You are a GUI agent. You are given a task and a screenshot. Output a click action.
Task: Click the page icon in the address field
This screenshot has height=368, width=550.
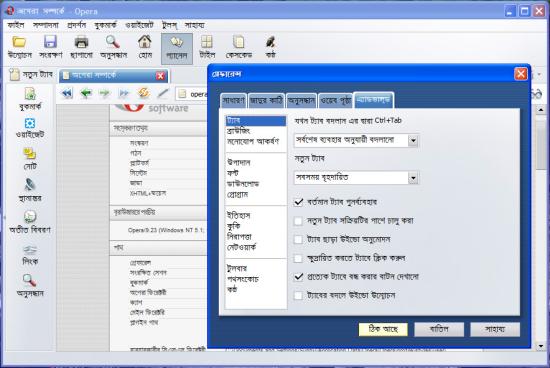click(x=182, y=94)
